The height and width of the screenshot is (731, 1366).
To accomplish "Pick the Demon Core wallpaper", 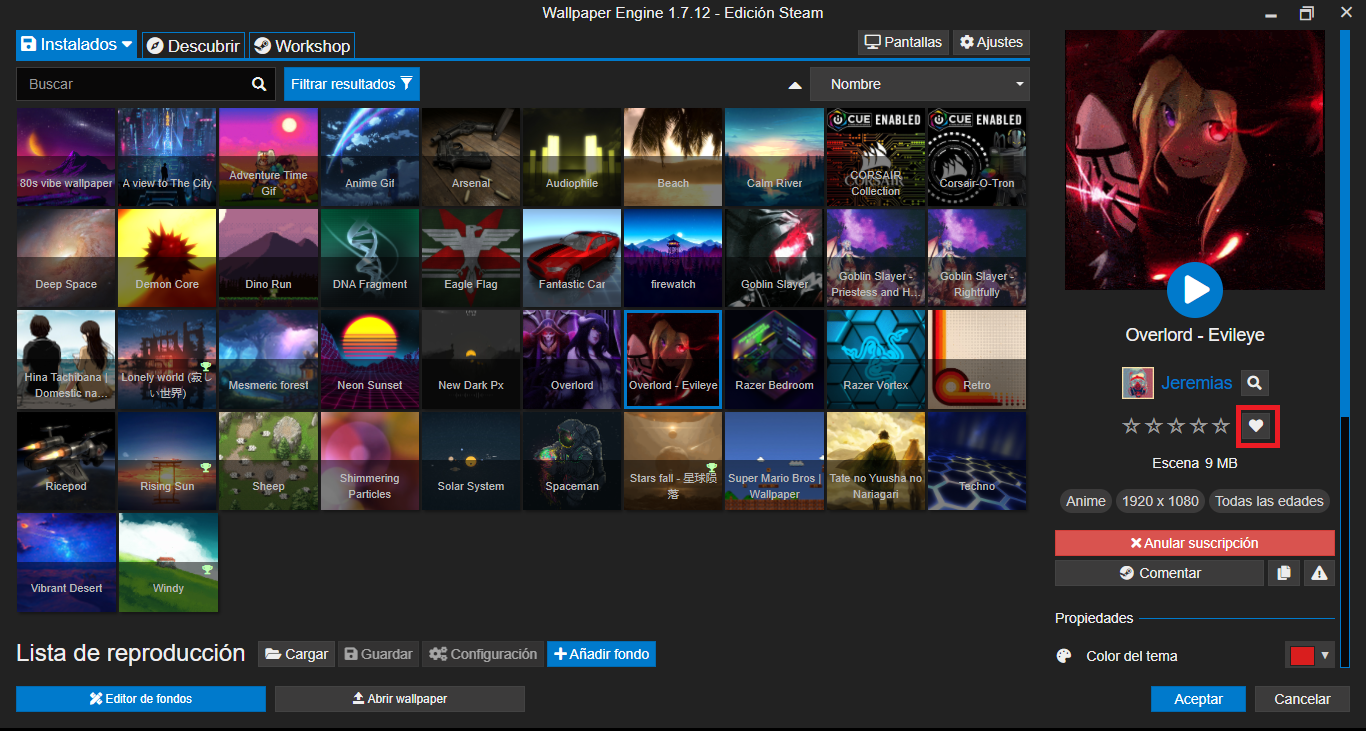I will tap(167, 257).
